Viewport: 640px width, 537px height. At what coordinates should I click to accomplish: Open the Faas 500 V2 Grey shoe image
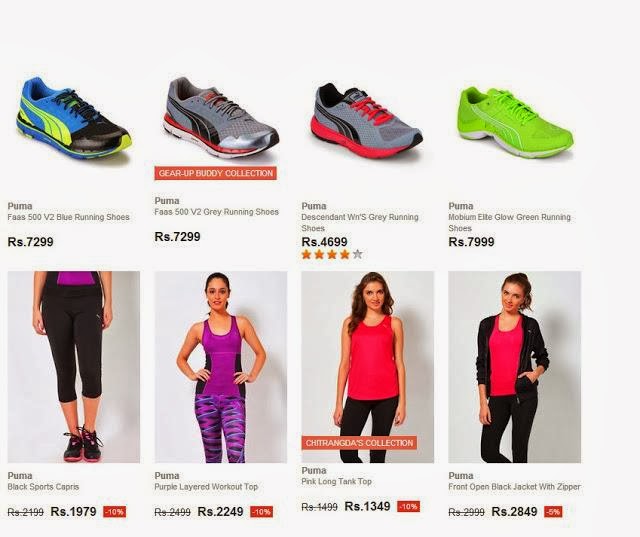(221, 118)
